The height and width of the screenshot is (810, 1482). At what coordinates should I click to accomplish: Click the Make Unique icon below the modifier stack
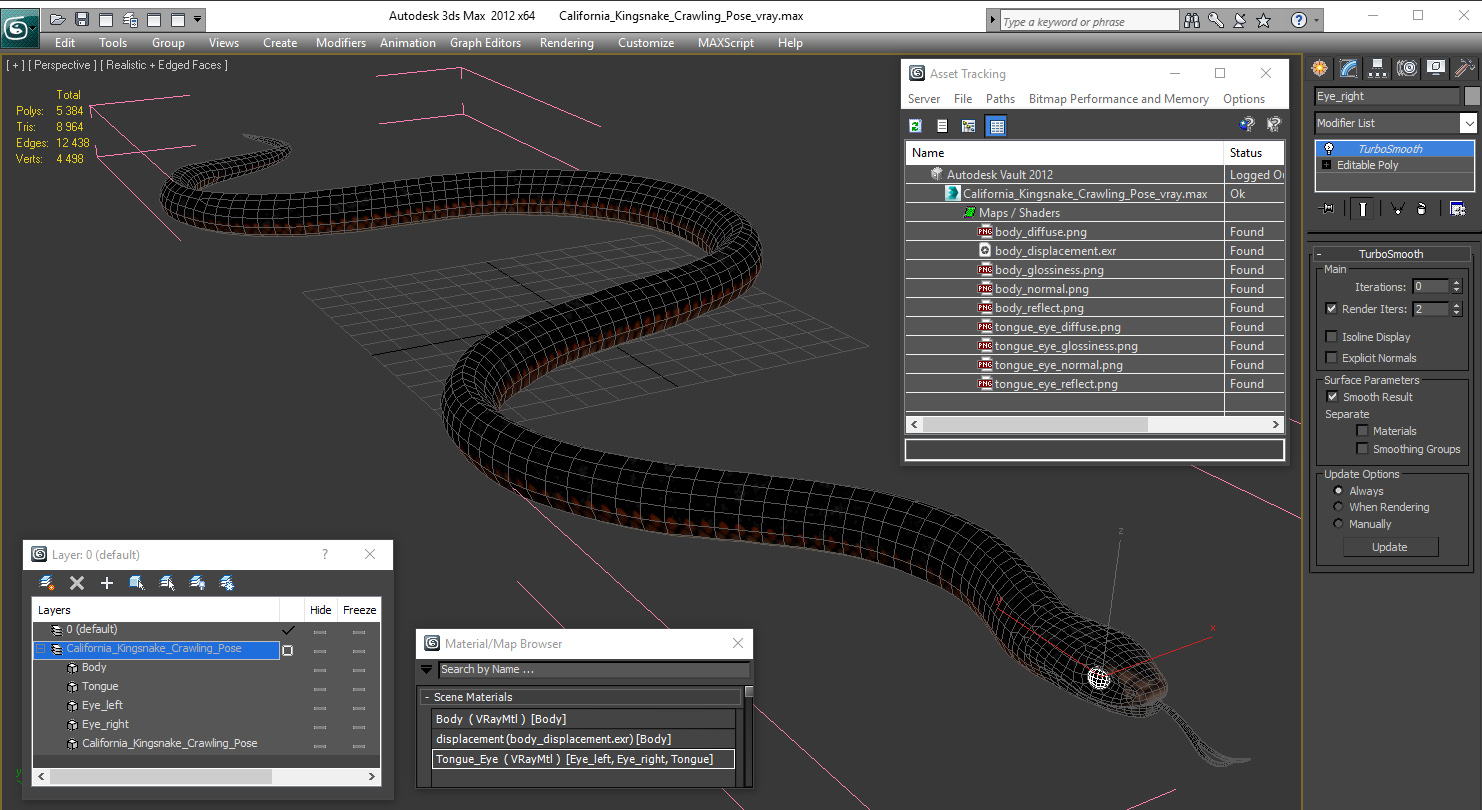1396,208
